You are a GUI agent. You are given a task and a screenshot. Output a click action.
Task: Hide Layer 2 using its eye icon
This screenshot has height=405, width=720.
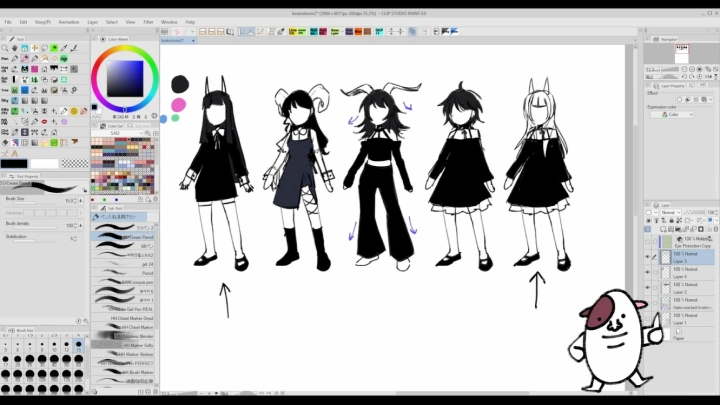coord(647,288)
